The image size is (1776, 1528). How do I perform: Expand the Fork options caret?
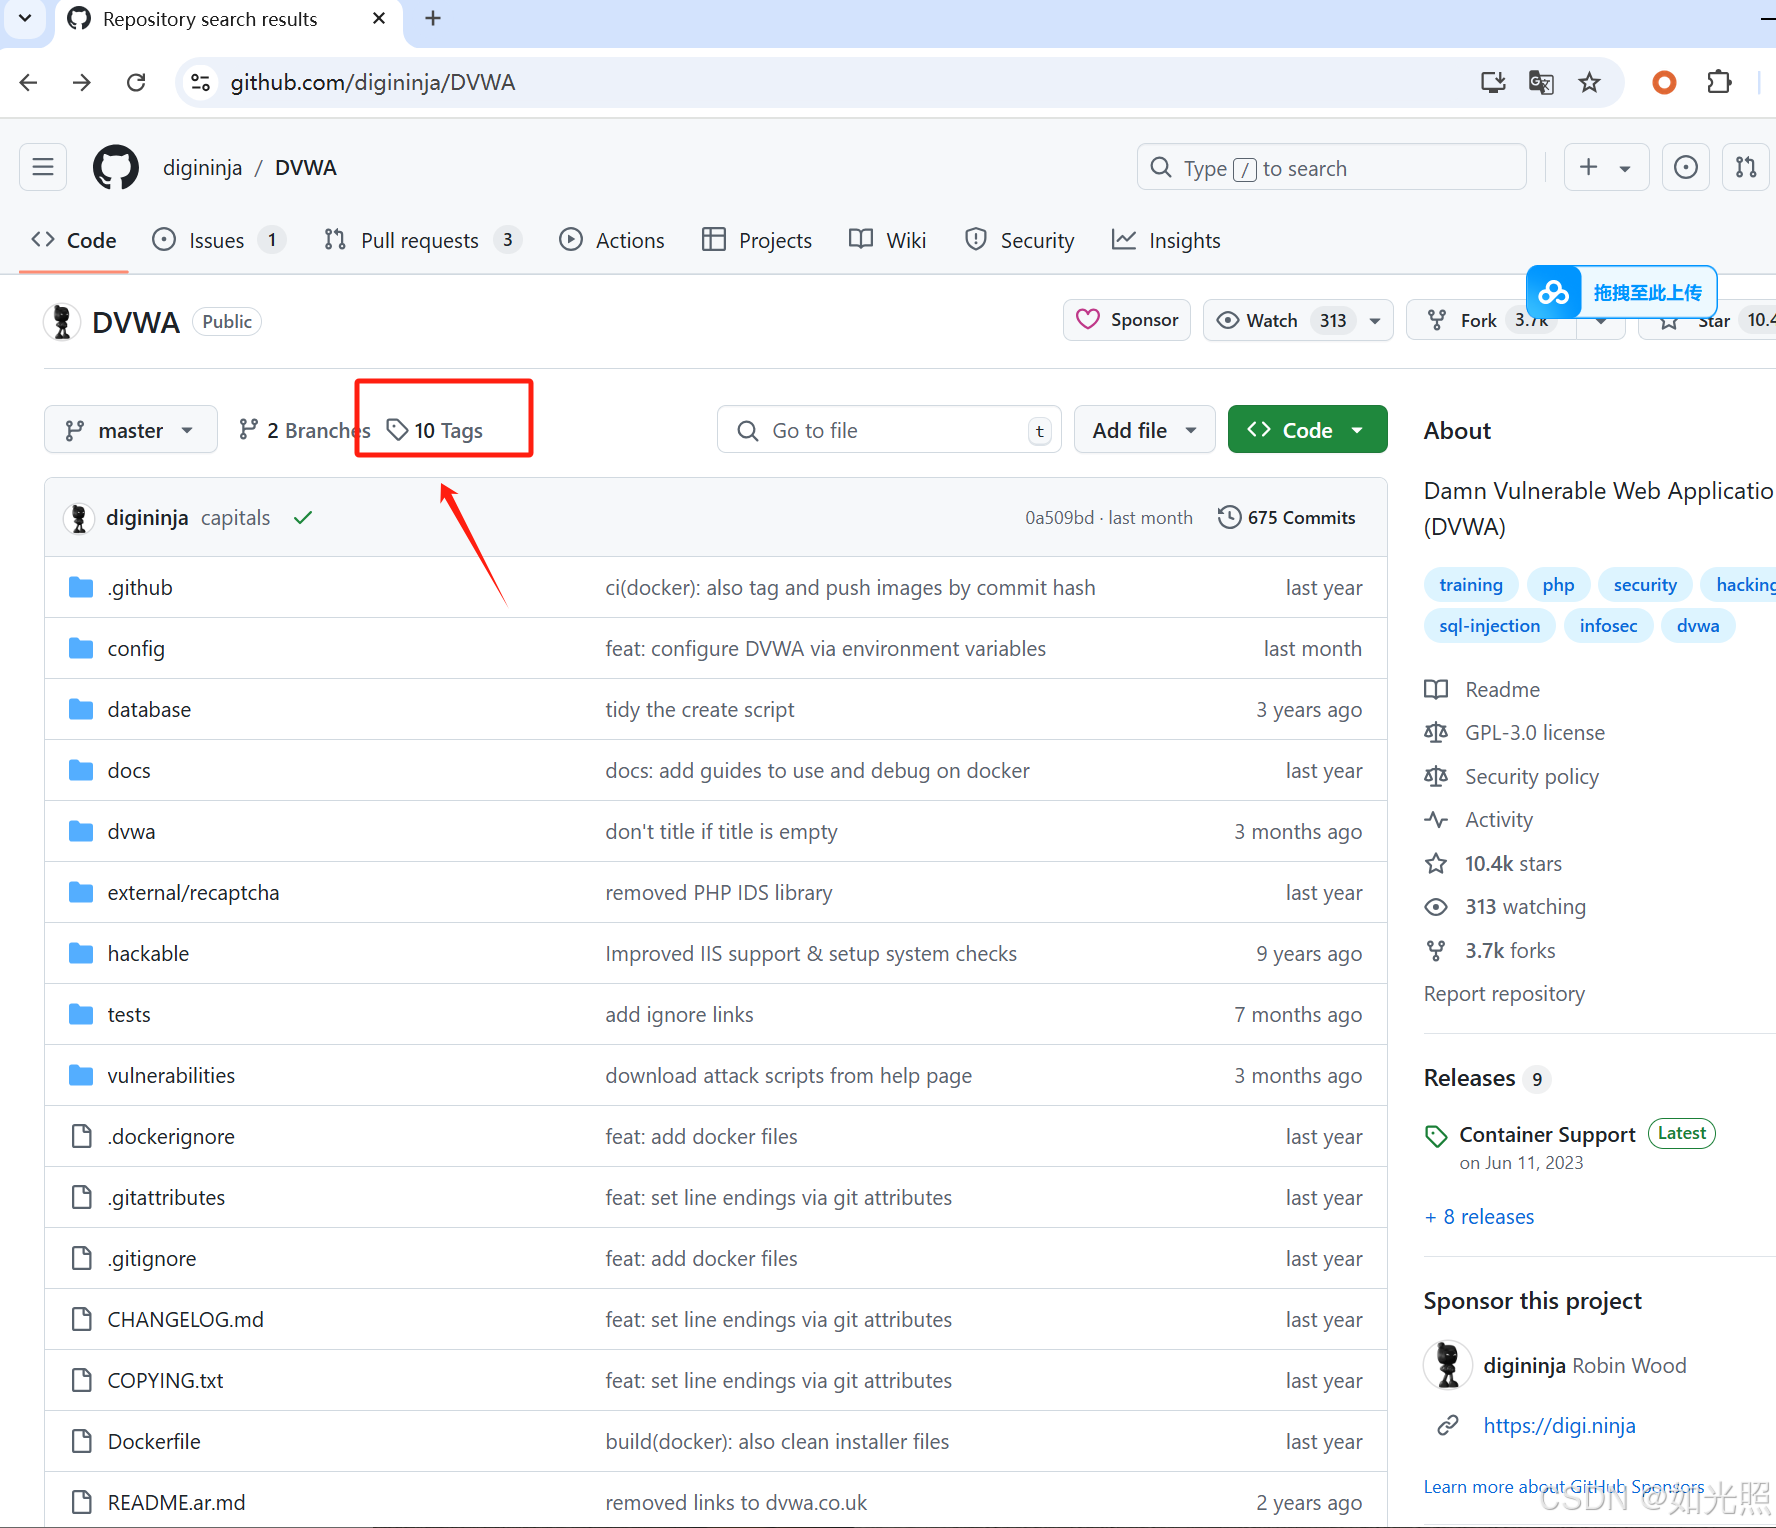1601,323
